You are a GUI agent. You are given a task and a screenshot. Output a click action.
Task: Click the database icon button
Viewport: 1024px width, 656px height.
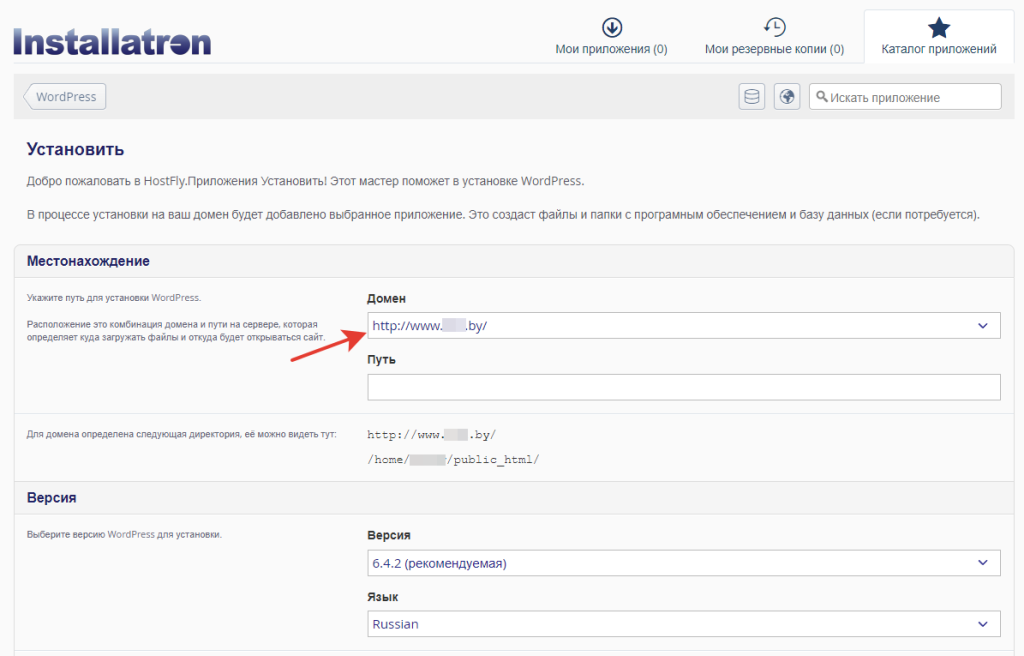point(752,97)
